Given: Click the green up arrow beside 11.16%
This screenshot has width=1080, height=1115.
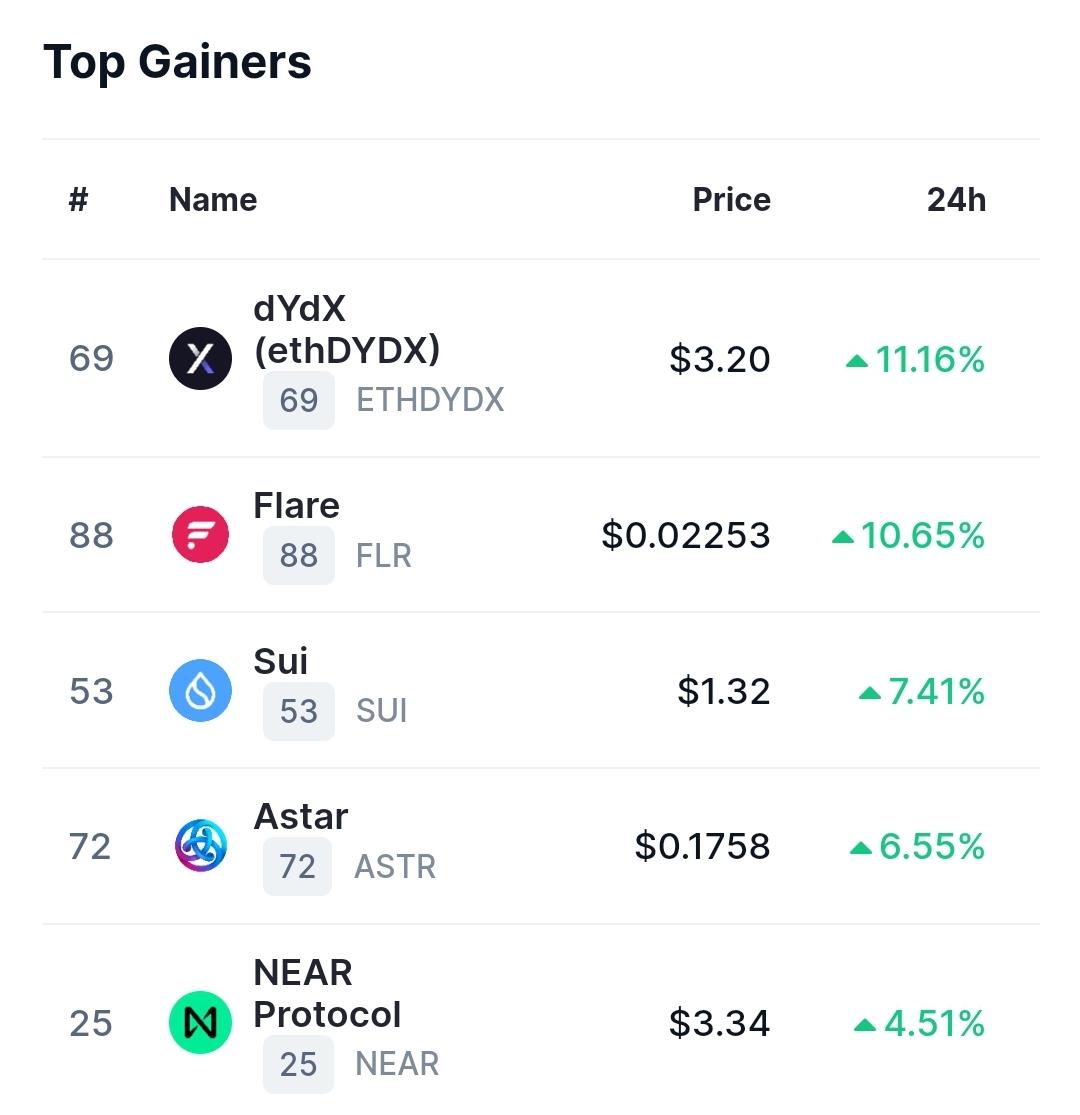Looking at the screenshot, I should pyautogui.click(x=857, y=361).
